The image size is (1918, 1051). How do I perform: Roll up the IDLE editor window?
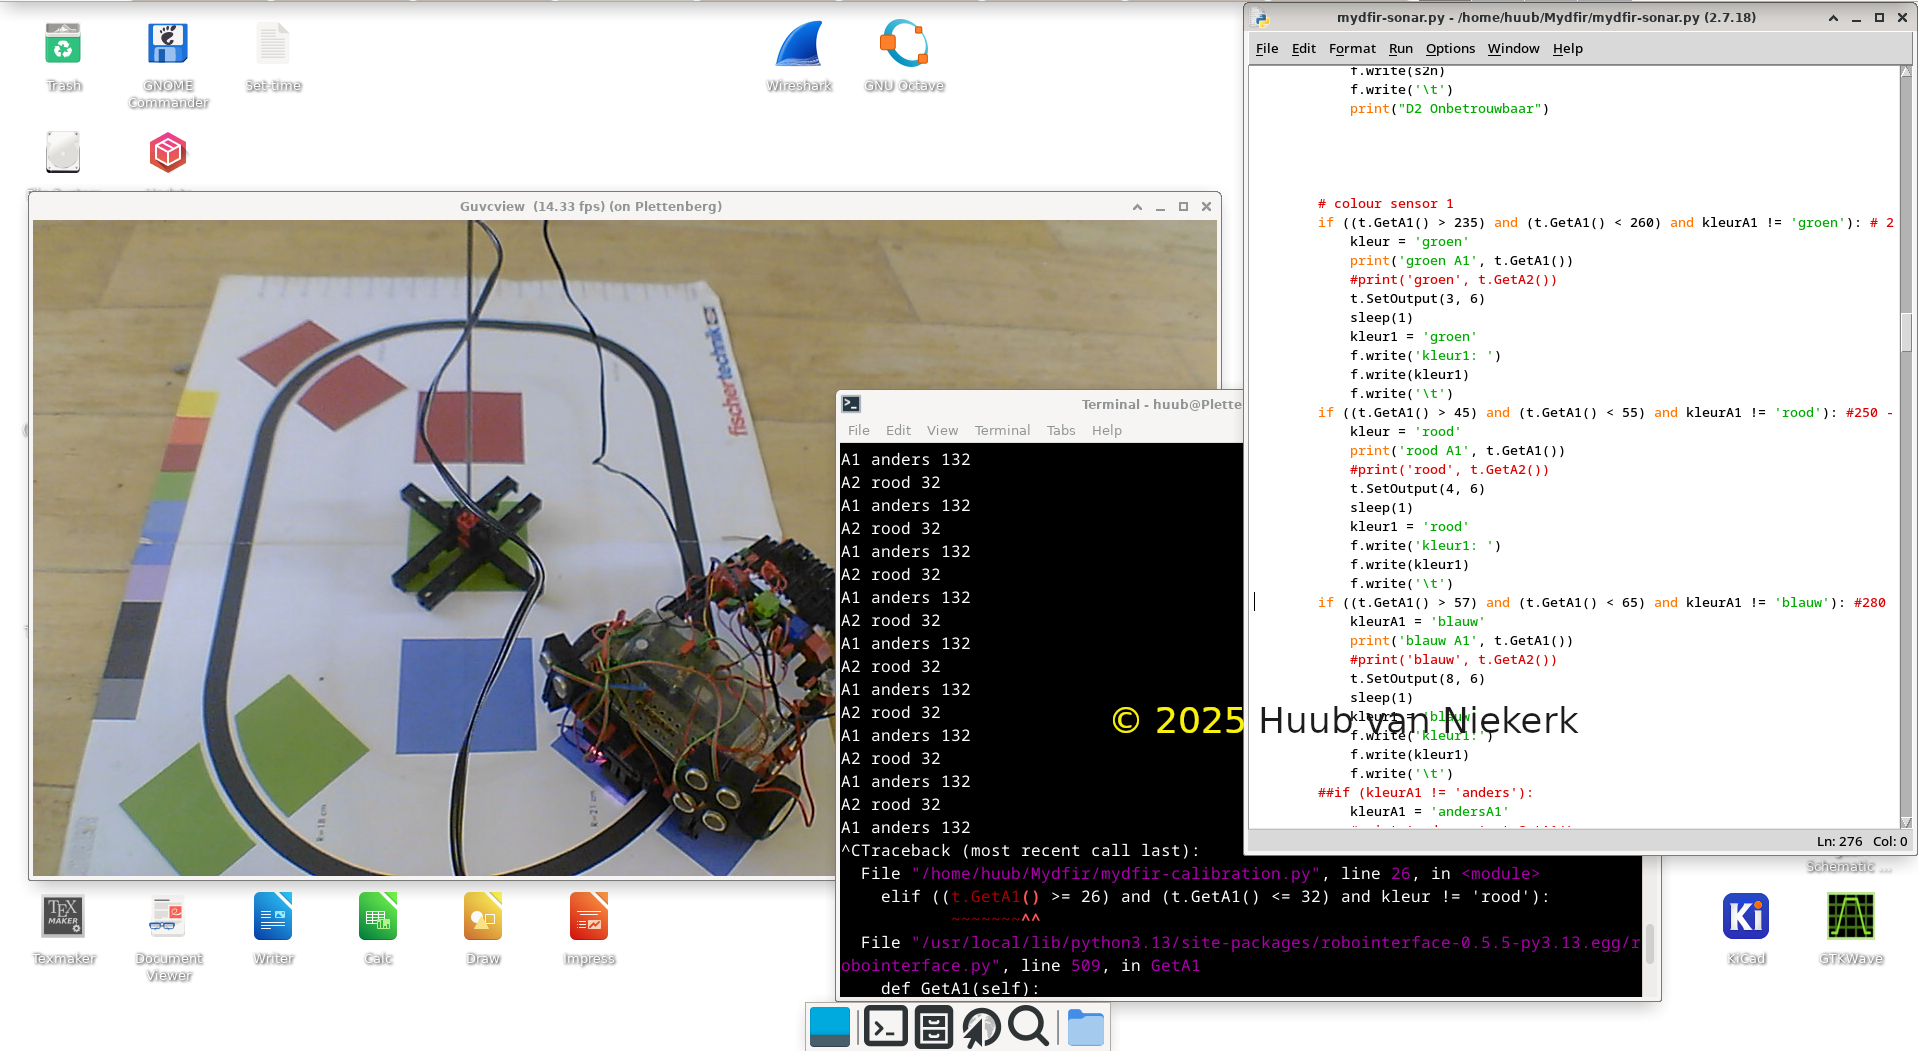1833,18
